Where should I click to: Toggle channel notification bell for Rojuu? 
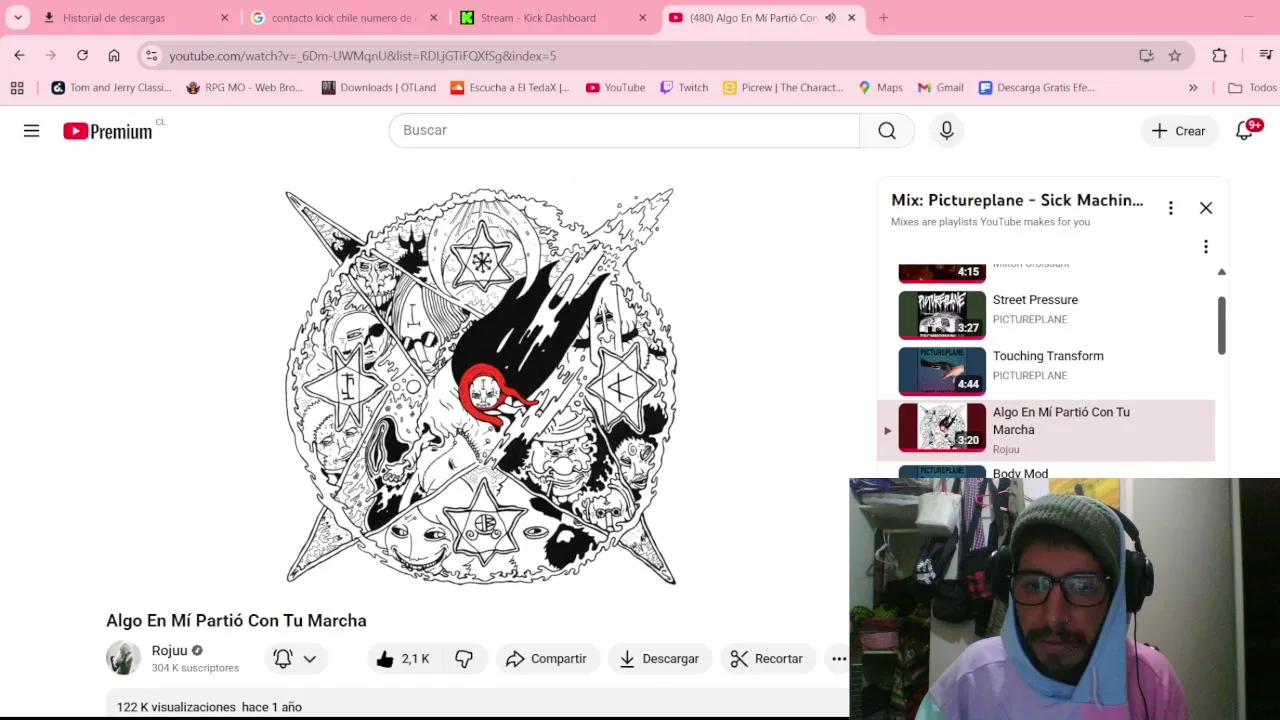pos(283,658)
